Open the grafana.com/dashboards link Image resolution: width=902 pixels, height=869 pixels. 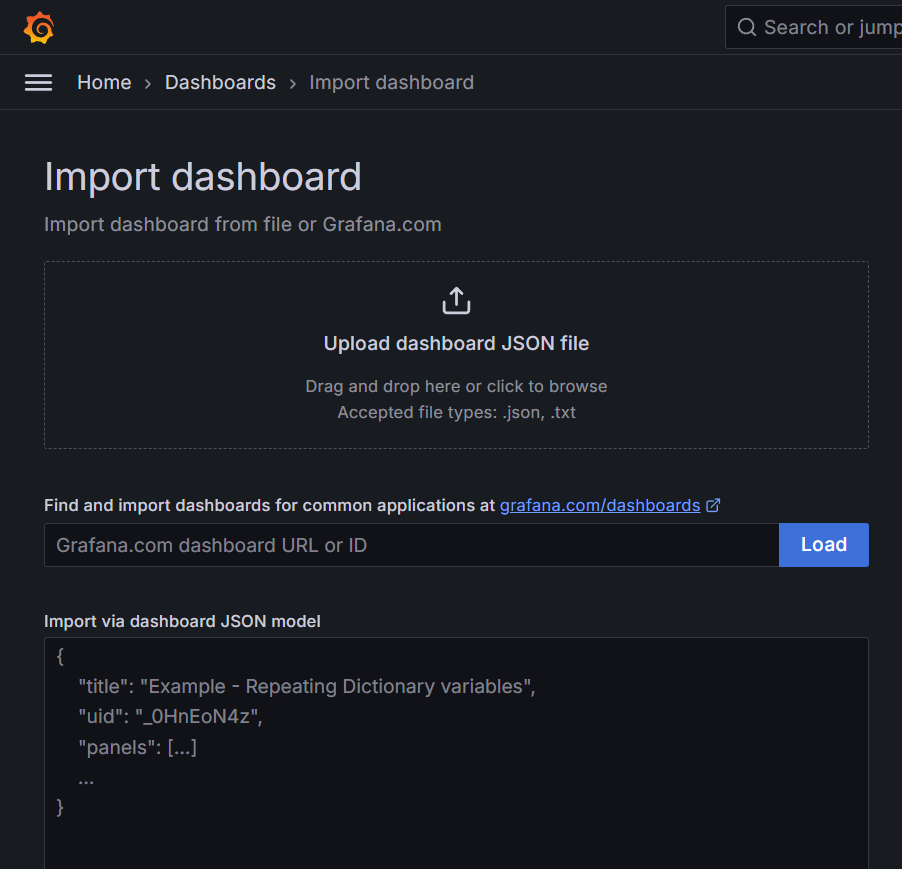click(x=599, y=505)
